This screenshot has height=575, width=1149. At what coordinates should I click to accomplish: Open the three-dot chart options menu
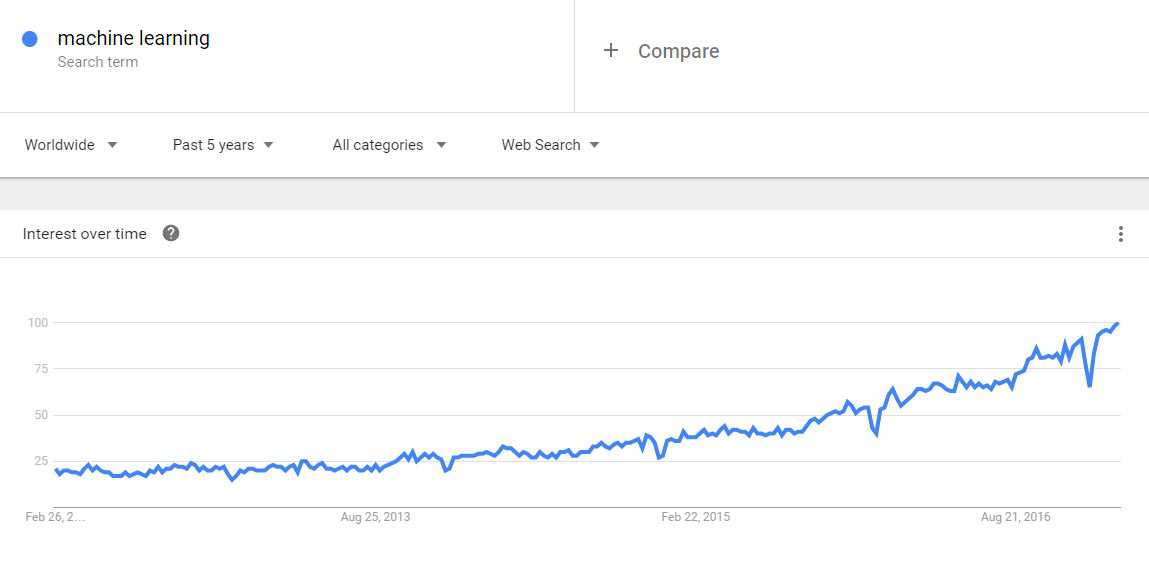click(x=1120, y=234)
